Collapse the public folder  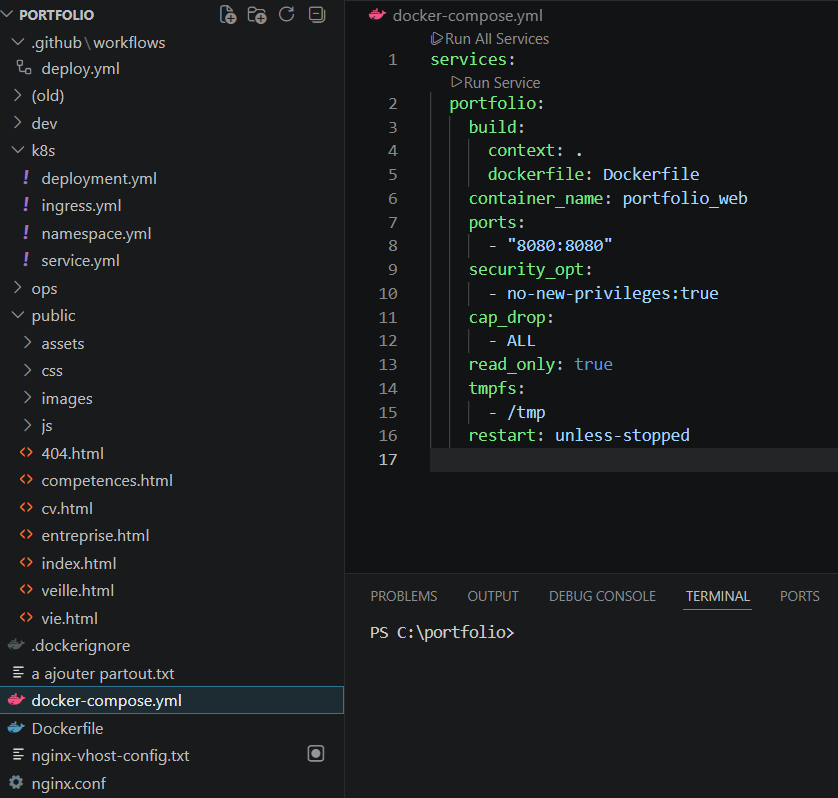pyautogui.click(x=18, y=315)
